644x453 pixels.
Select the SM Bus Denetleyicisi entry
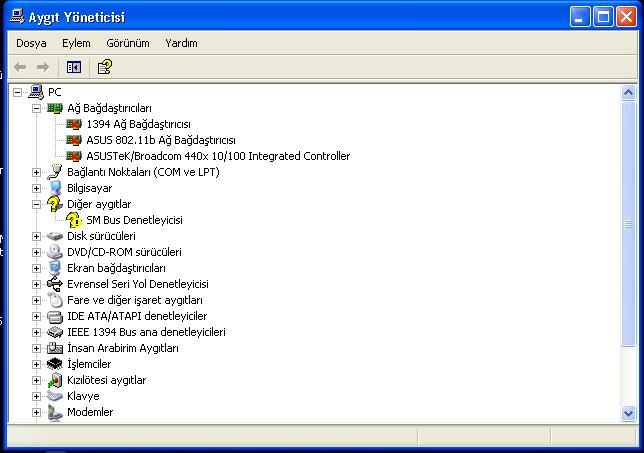tap(134, 220)
